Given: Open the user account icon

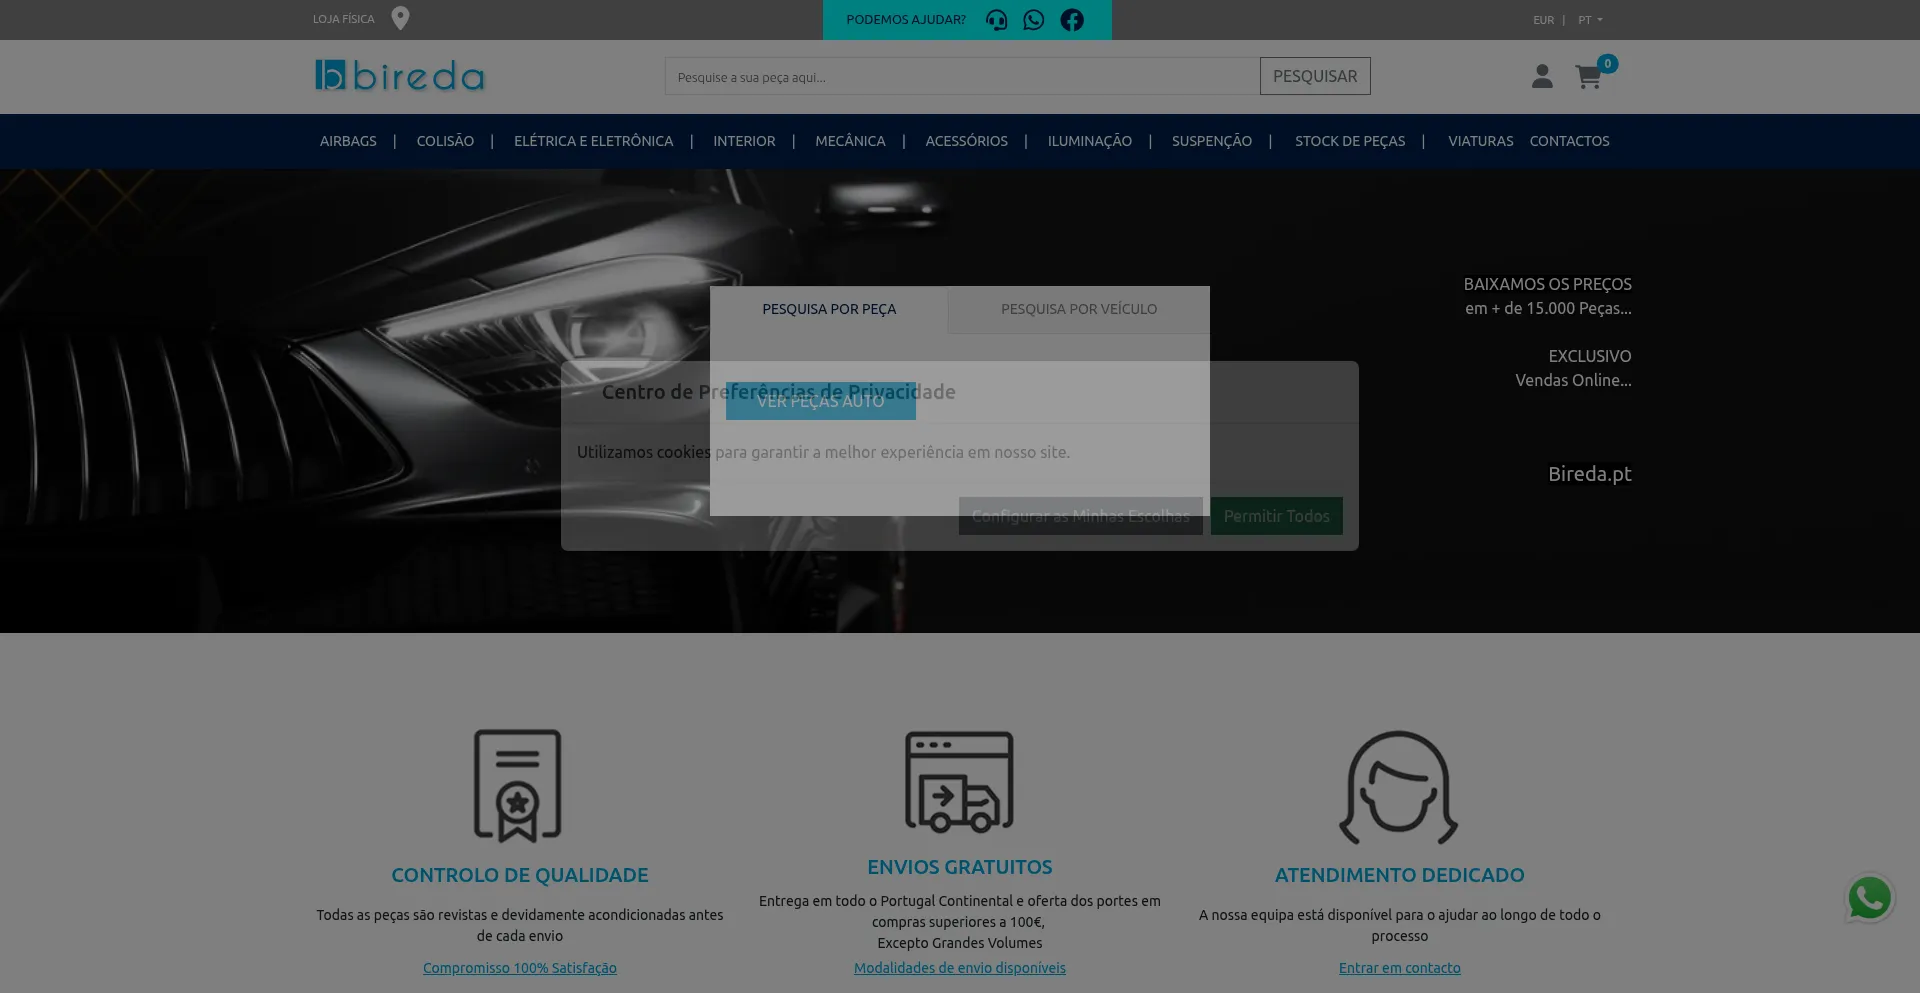Looking at the screenshot, I should (x=1542, y=76).
